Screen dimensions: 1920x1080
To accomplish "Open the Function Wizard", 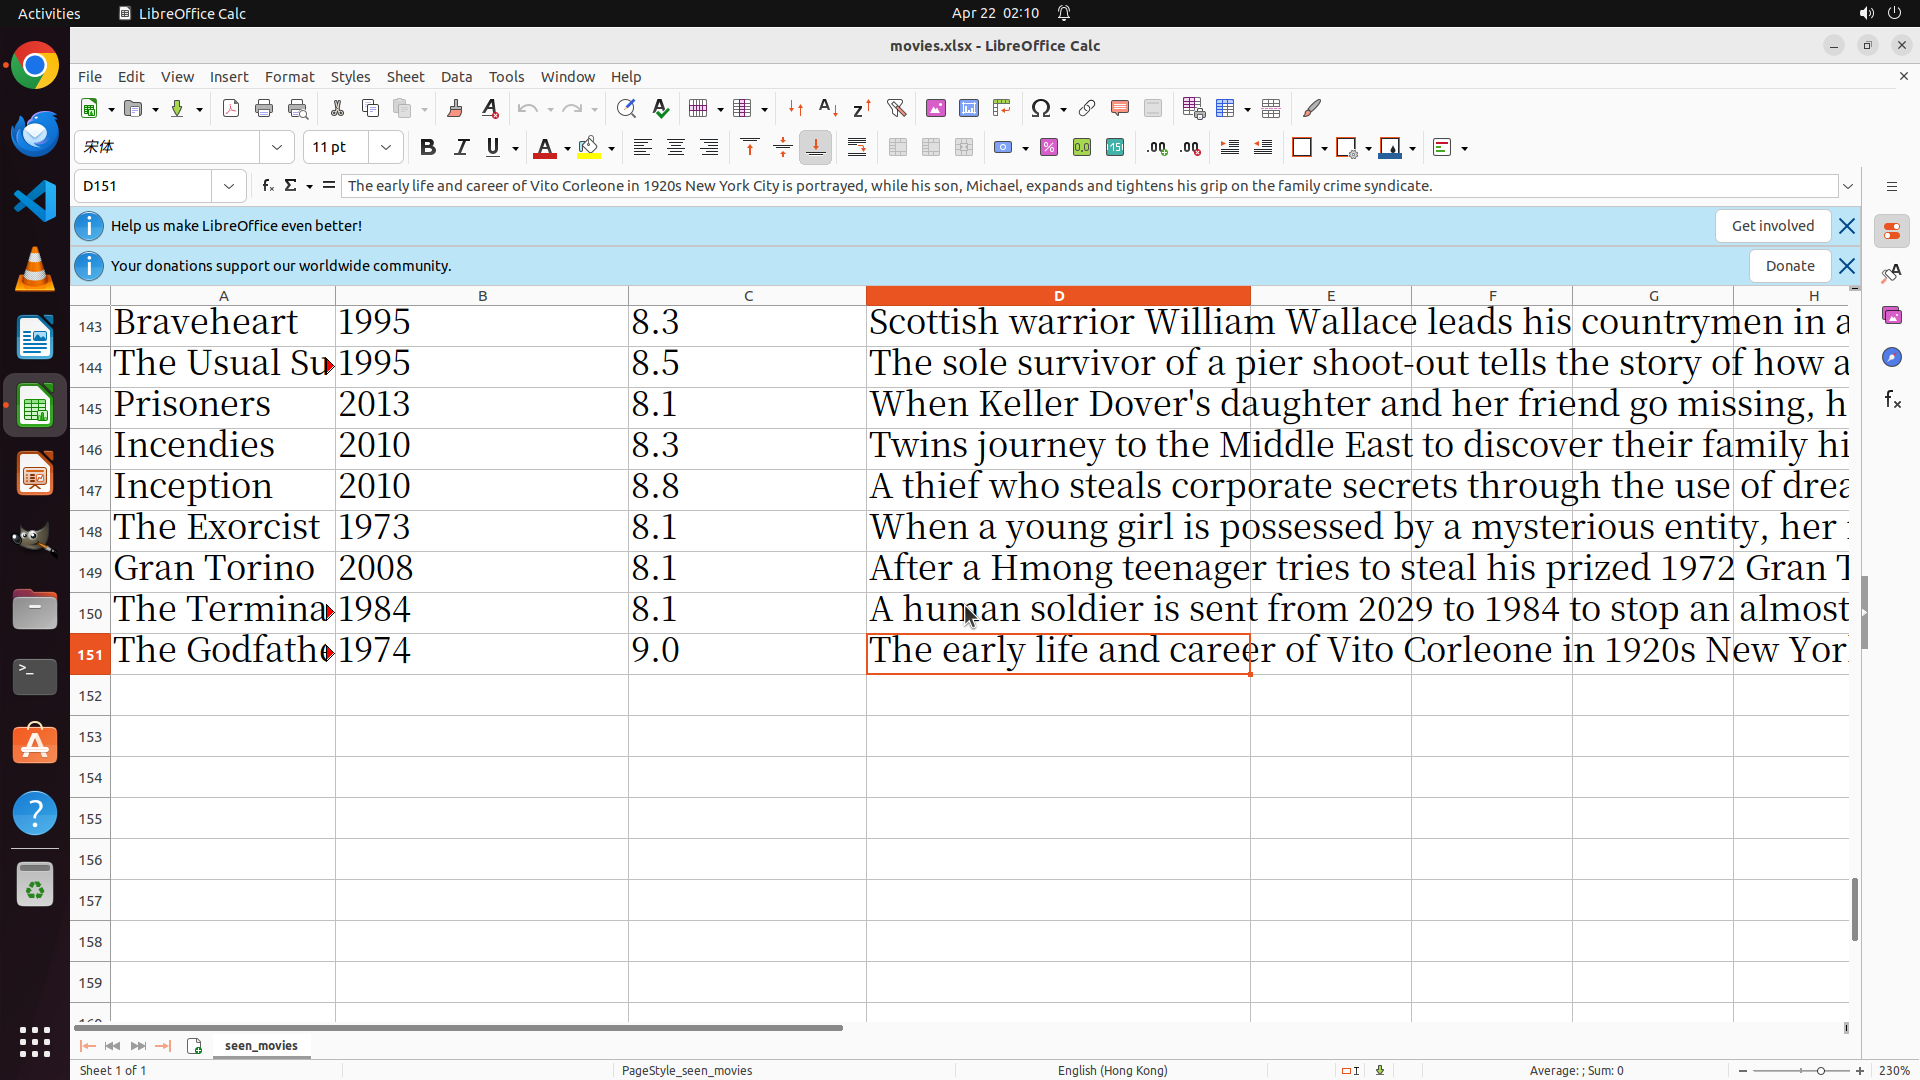I will pyautogui.click(x=267, y=186).
